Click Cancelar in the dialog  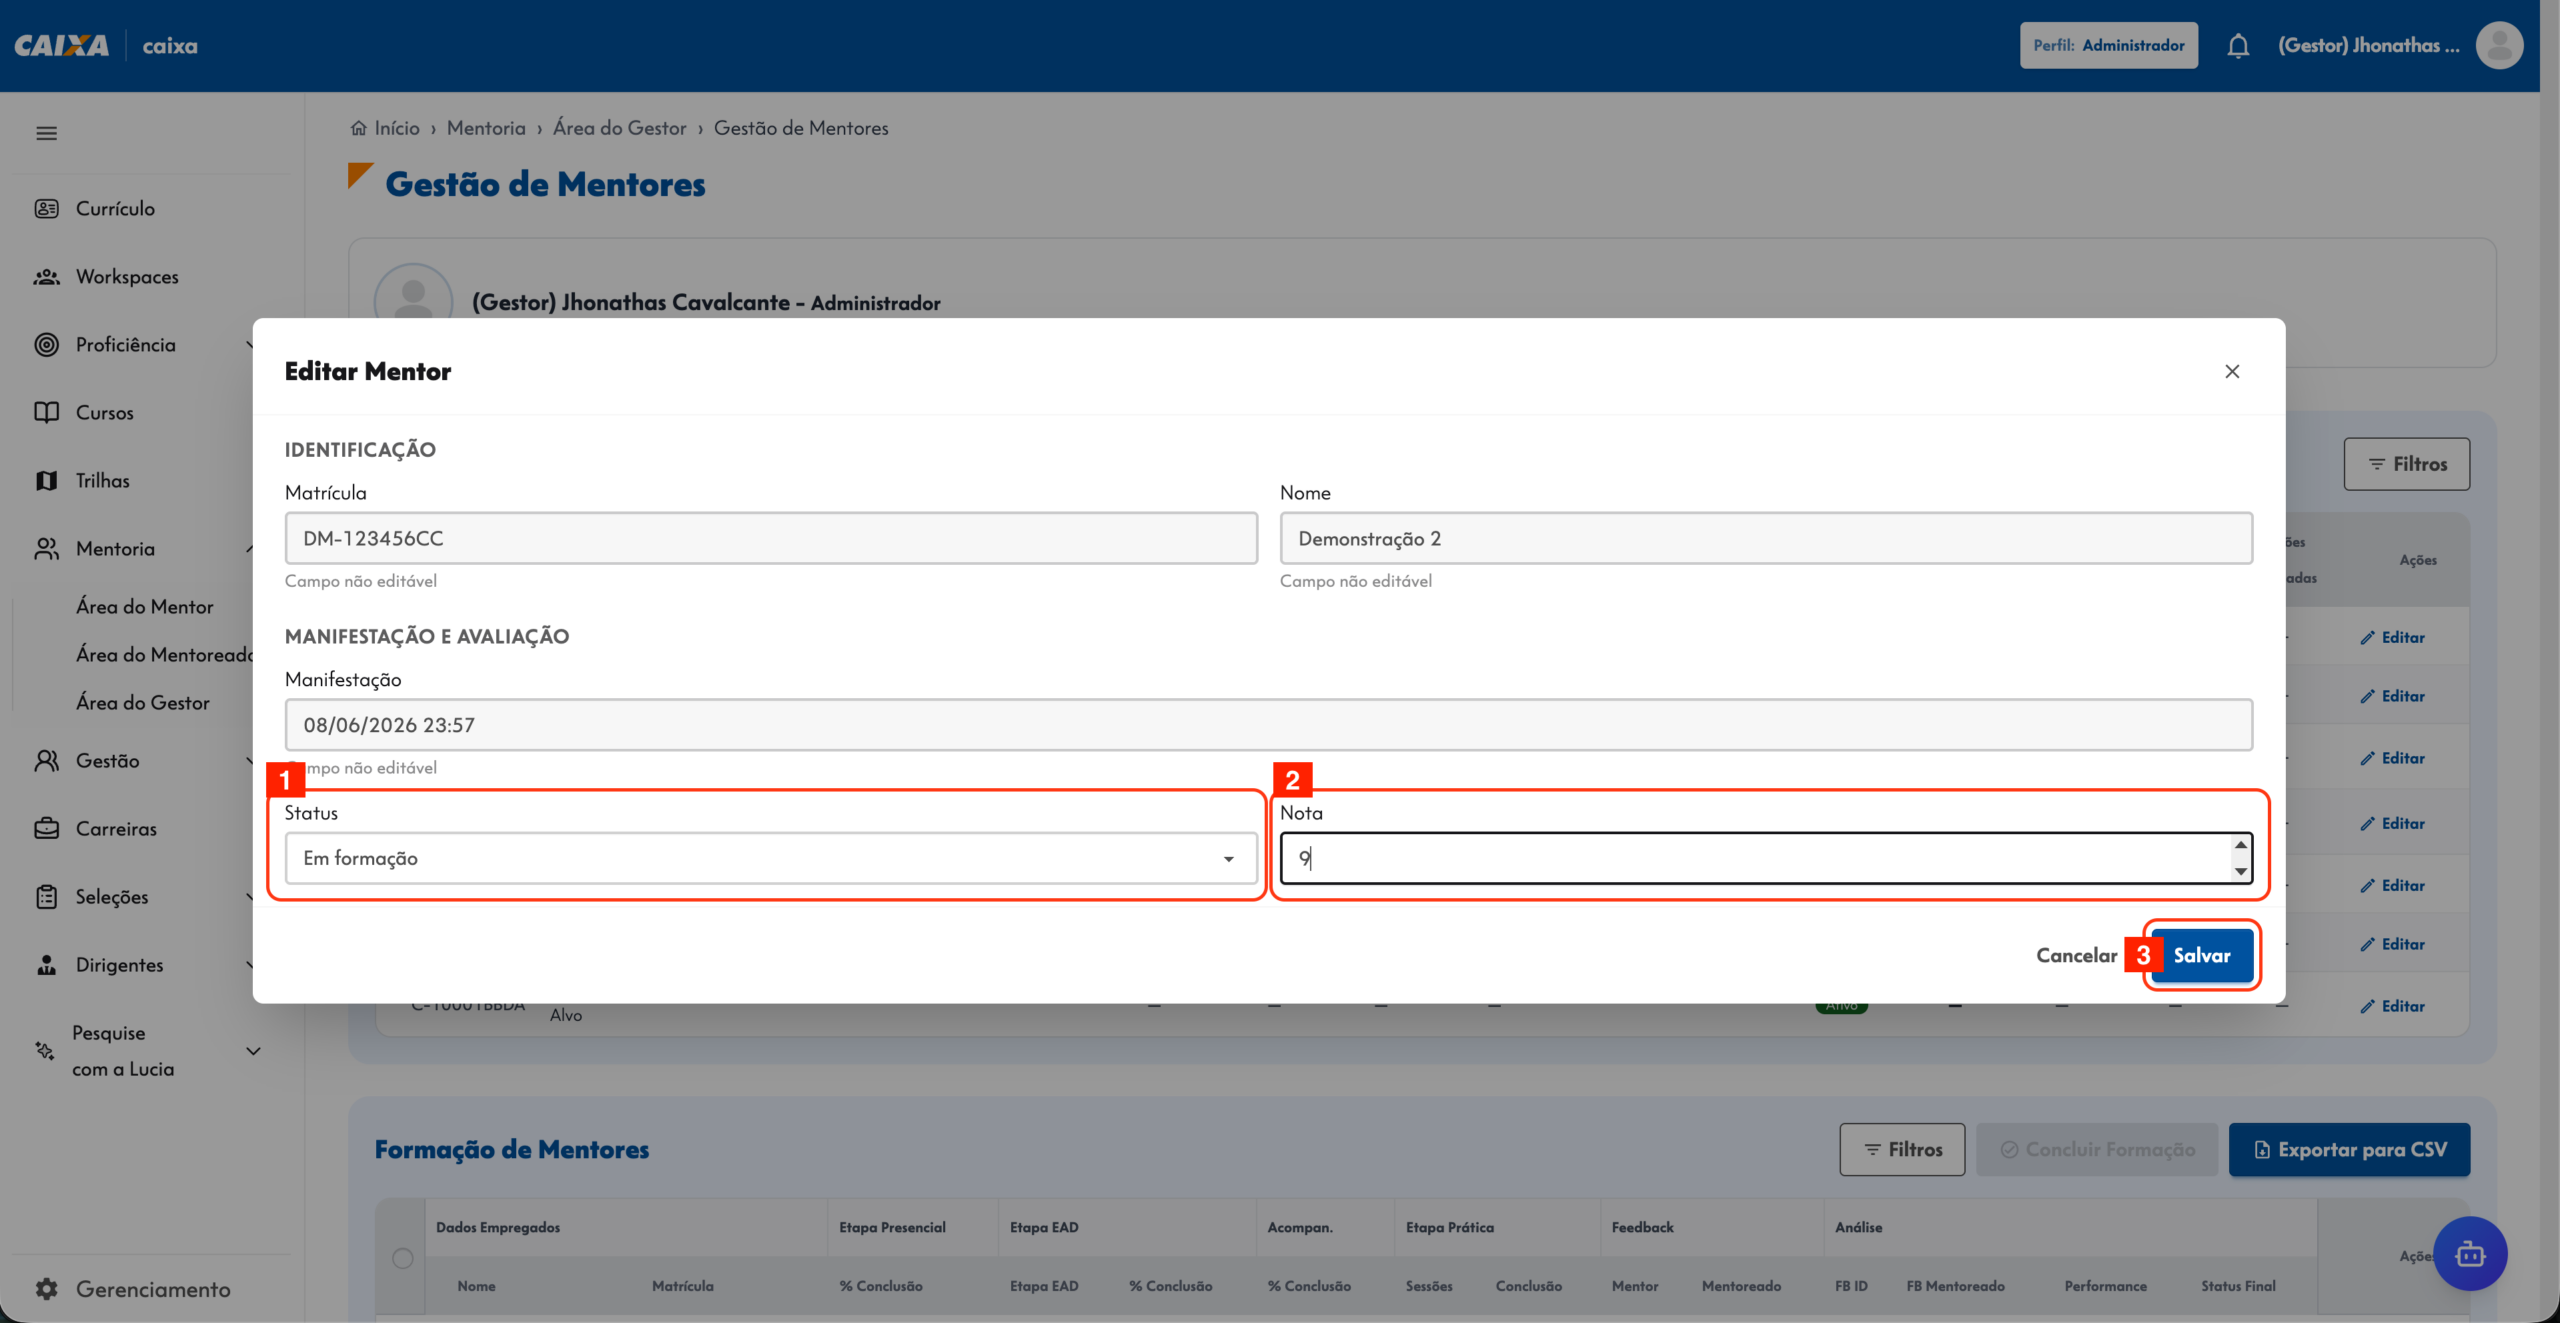coord(2076,955)
